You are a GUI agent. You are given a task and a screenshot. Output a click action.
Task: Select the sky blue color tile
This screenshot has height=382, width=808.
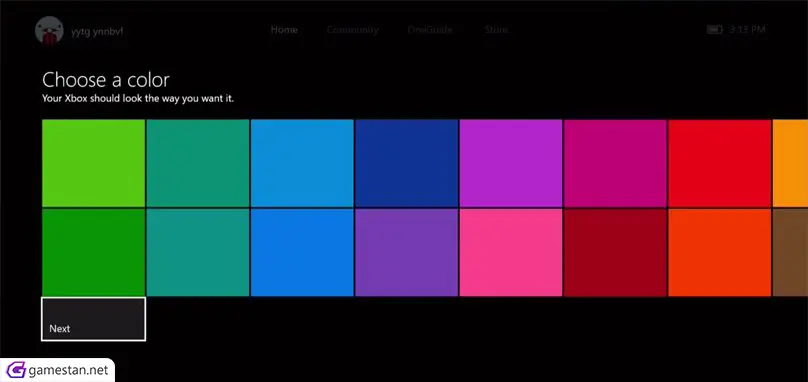click(x=302, y=163)
